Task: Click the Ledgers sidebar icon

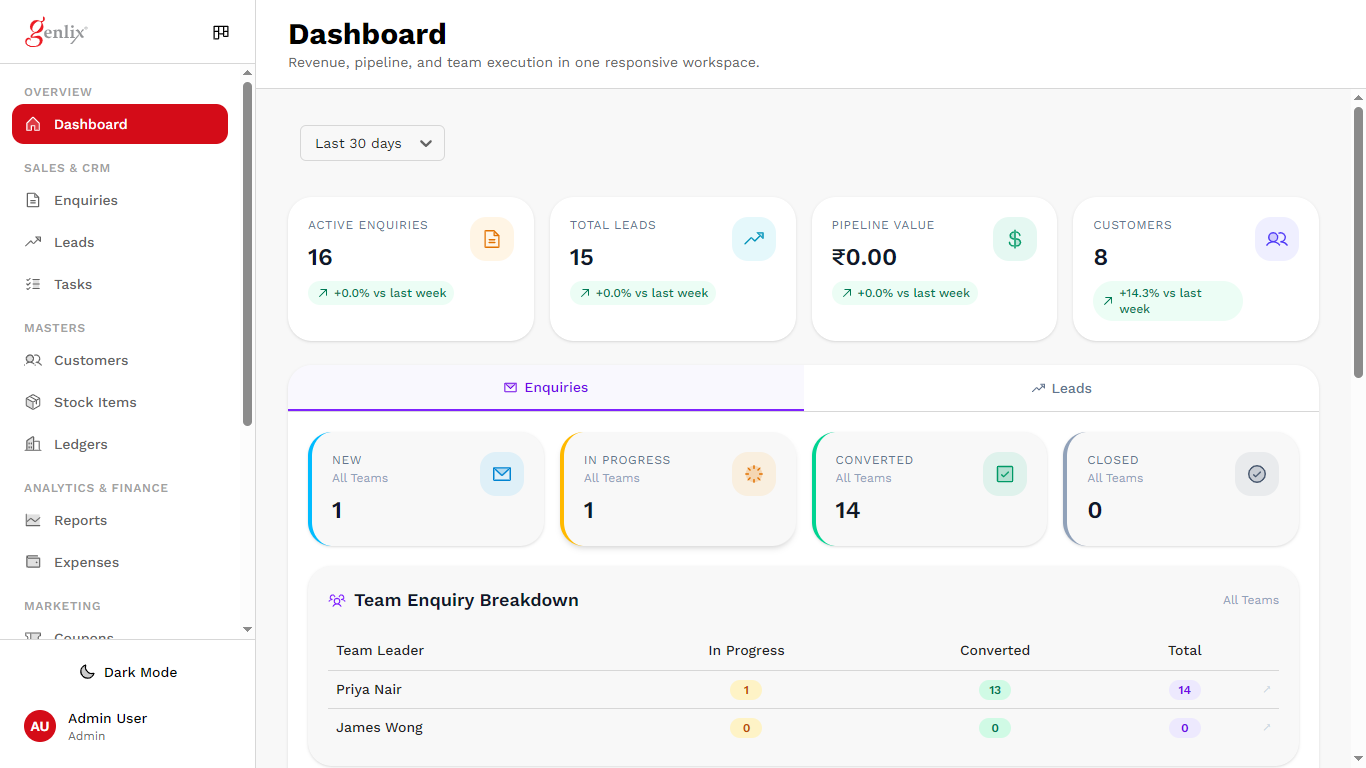Action: (x=34, y=444)
